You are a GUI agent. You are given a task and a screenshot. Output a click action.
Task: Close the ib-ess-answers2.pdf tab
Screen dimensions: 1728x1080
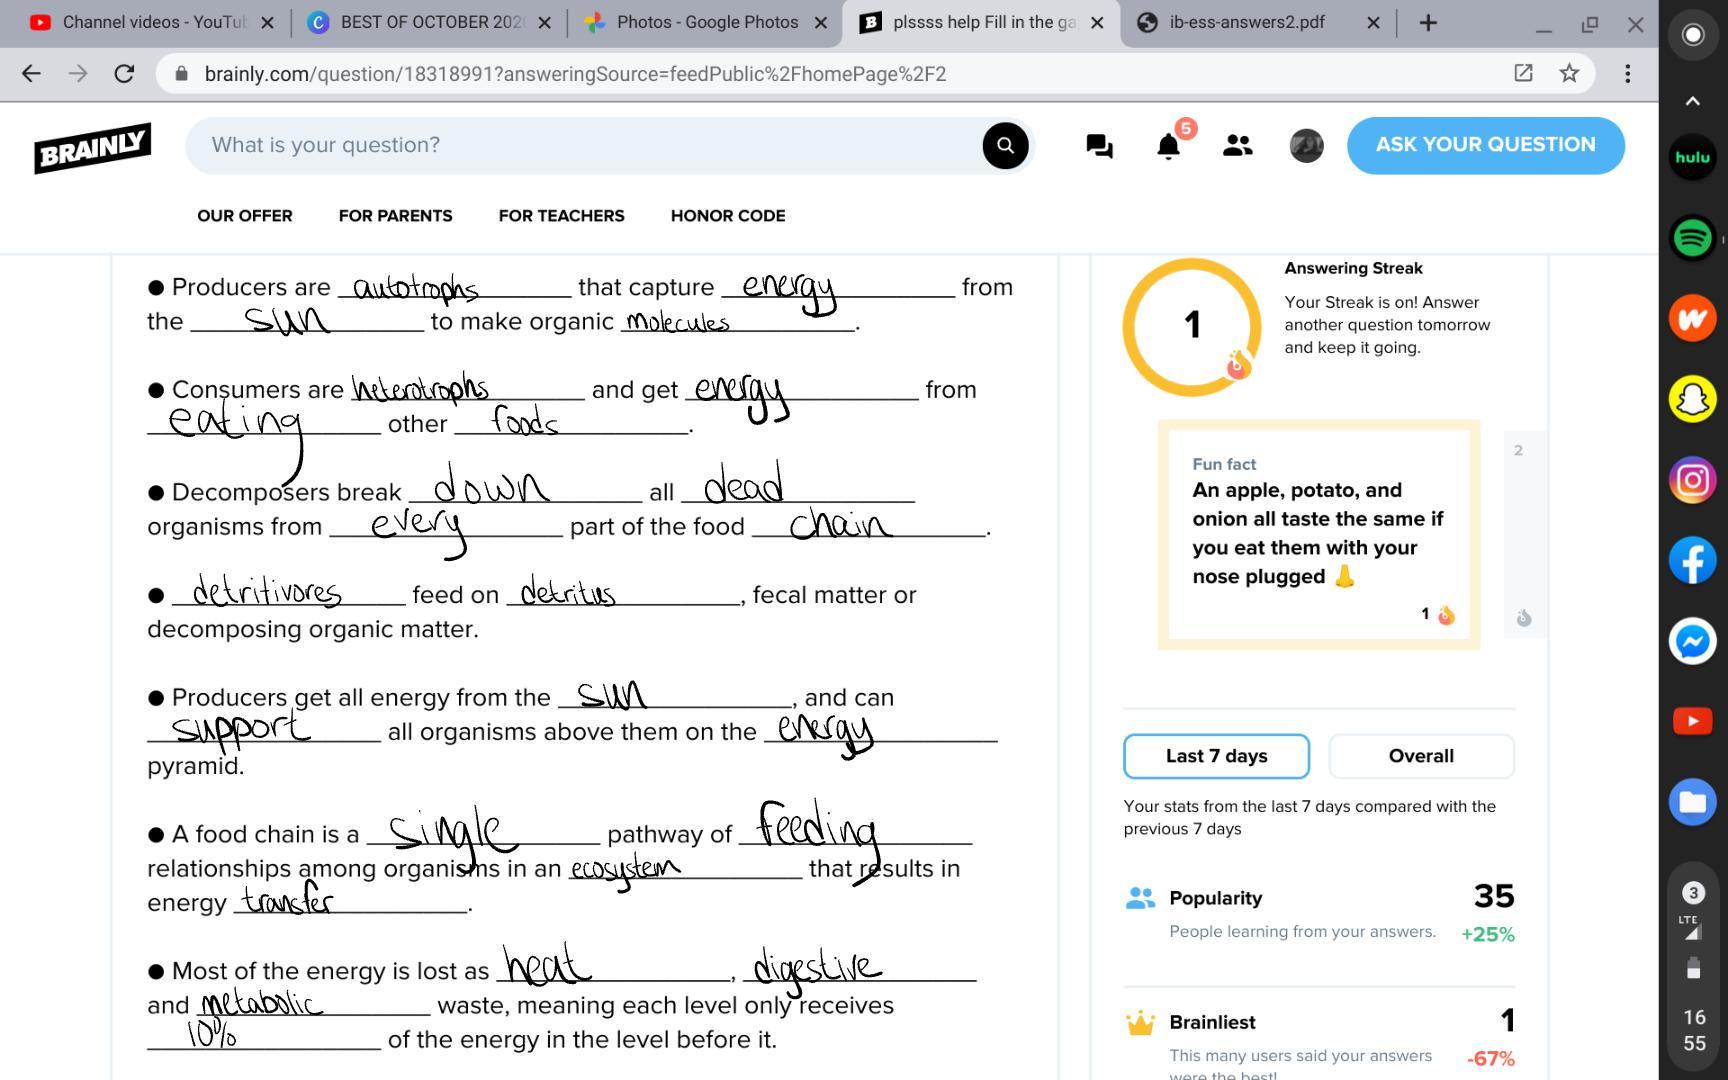1373,23
